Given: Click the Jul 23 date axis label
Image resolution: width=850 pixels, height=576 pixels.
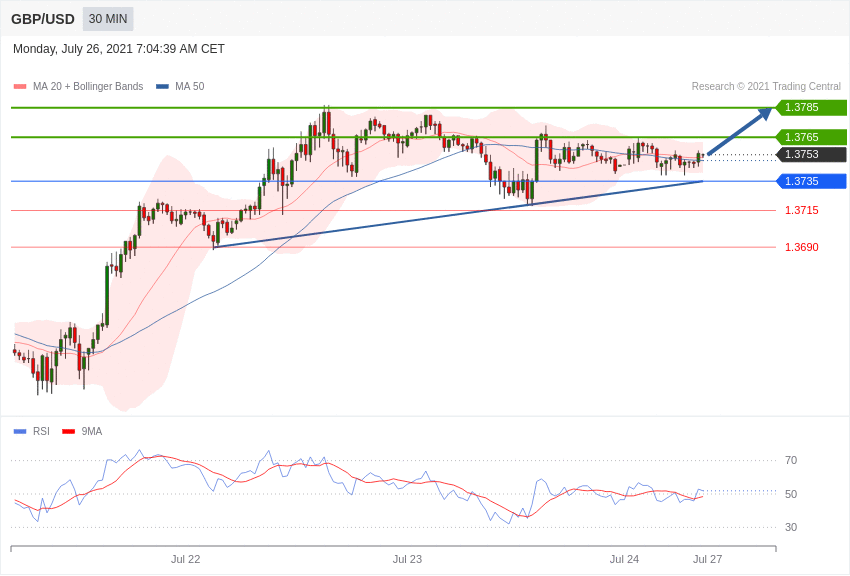Looking at the screenshot, I should tap(407, 559).
